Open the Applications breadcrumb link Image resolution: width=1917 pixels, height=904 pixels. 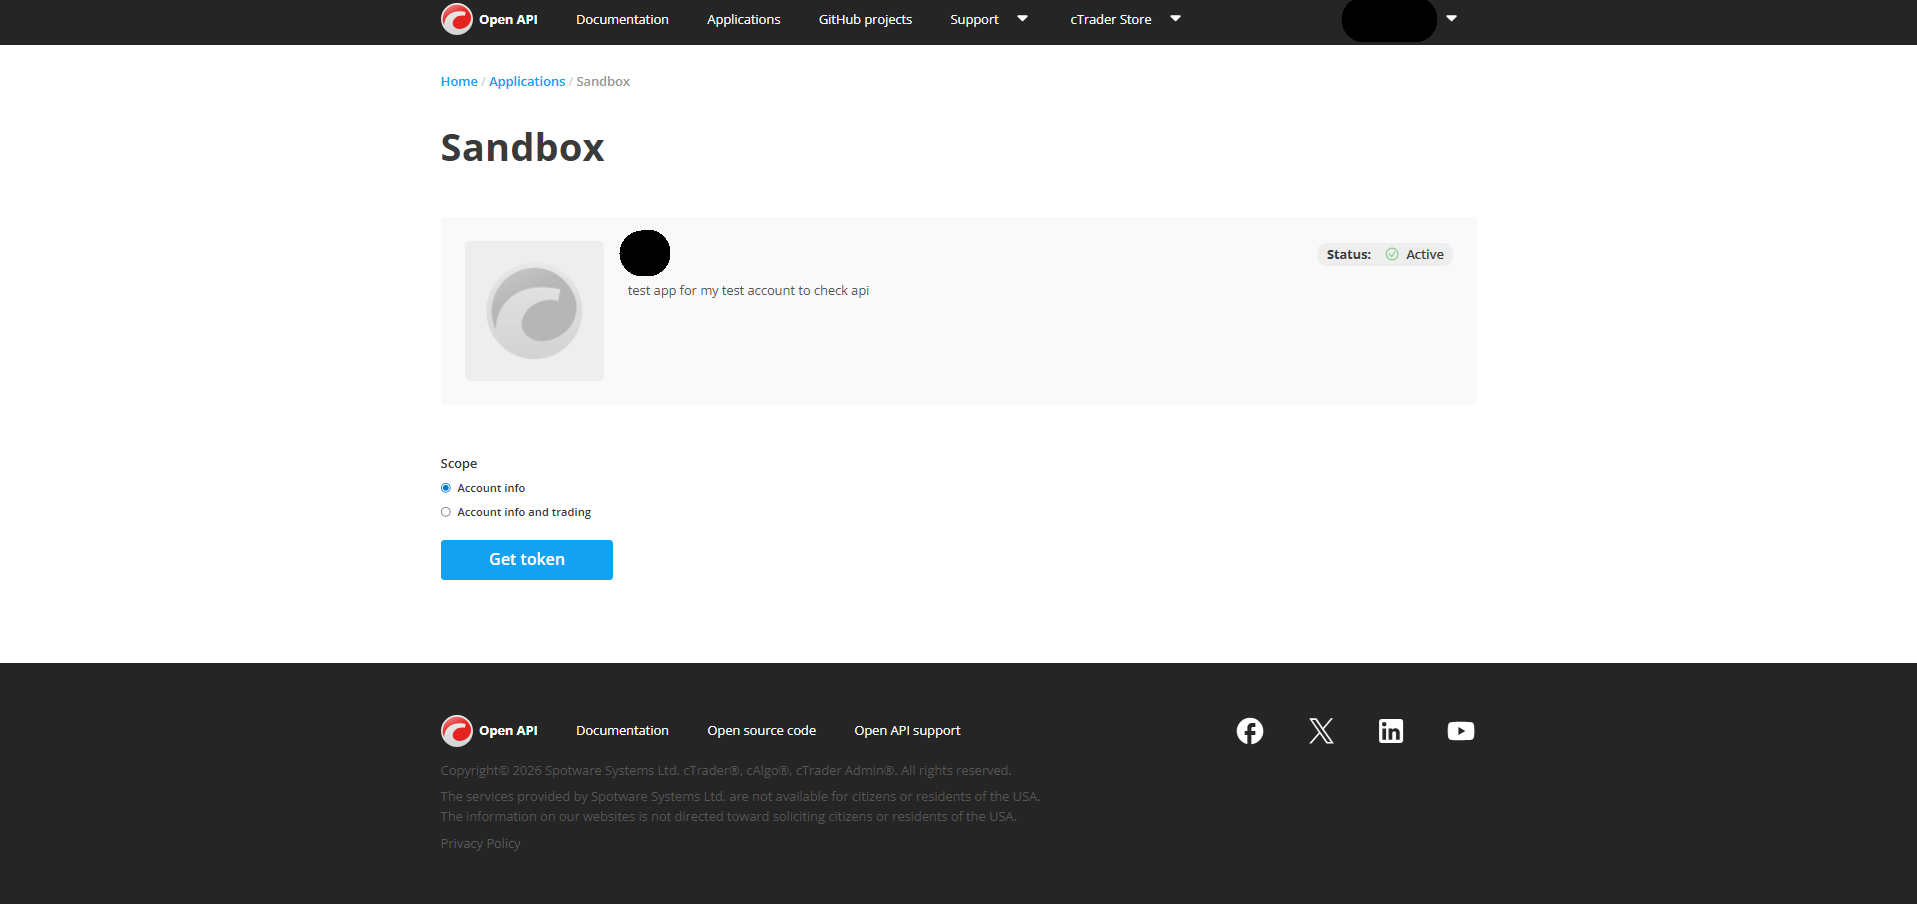(527, 81)
